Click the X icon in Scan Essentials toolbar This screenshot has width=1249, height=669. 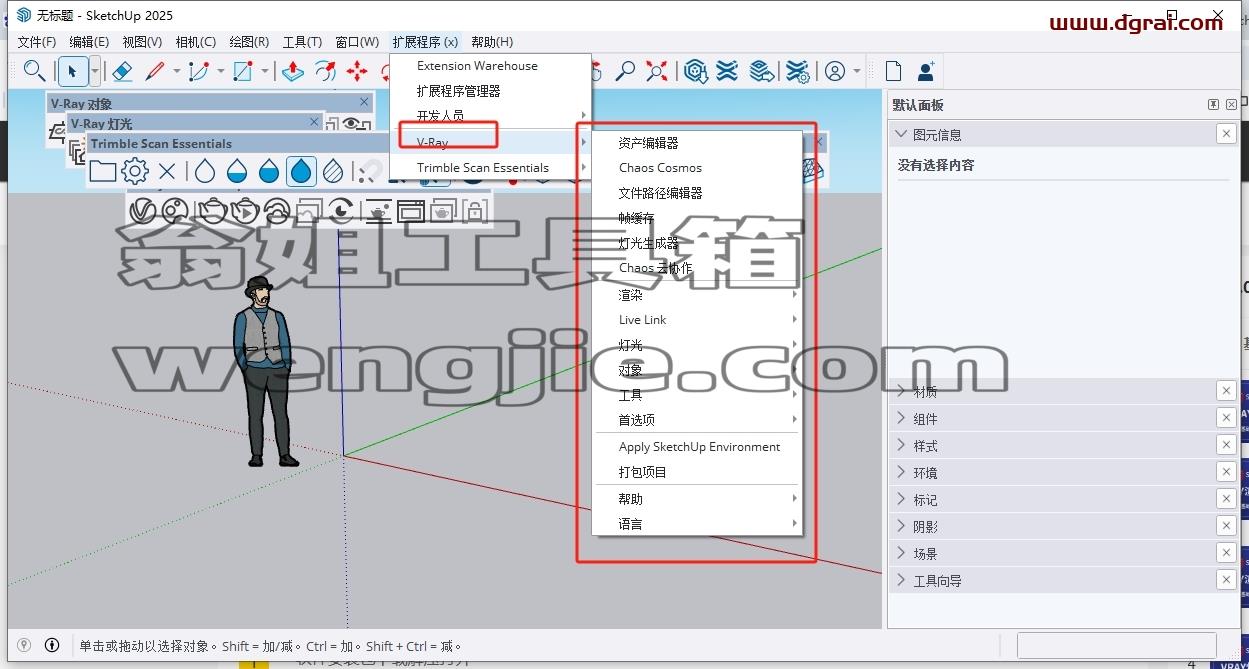(x=167, y=171)
